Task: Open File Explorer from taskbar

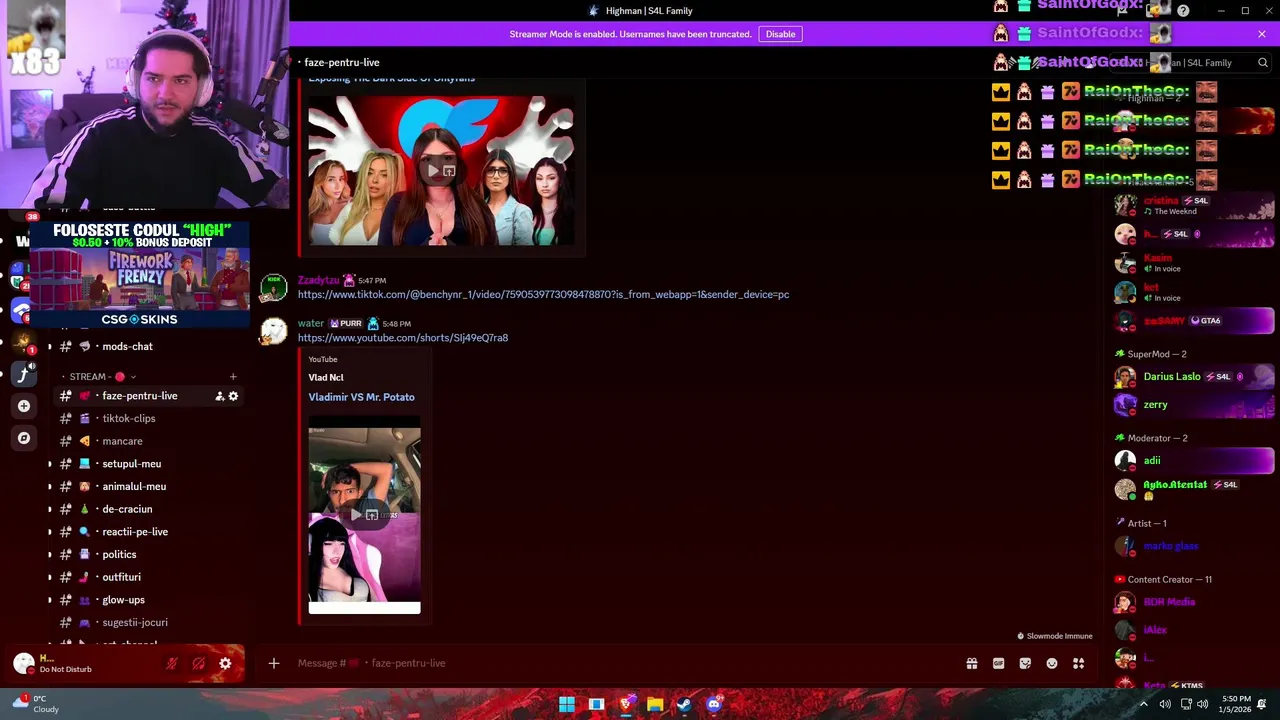Action: coord(655,704)
